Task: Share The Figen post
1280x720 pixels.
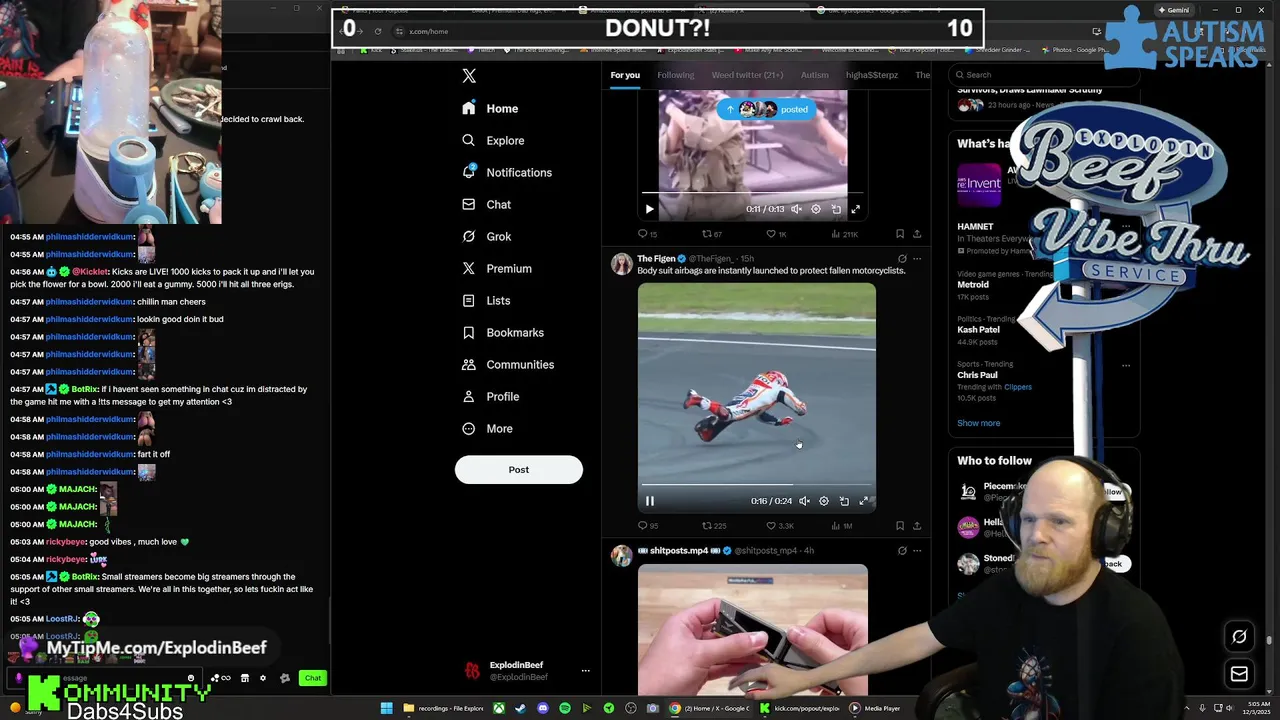Action: (917, 526)
